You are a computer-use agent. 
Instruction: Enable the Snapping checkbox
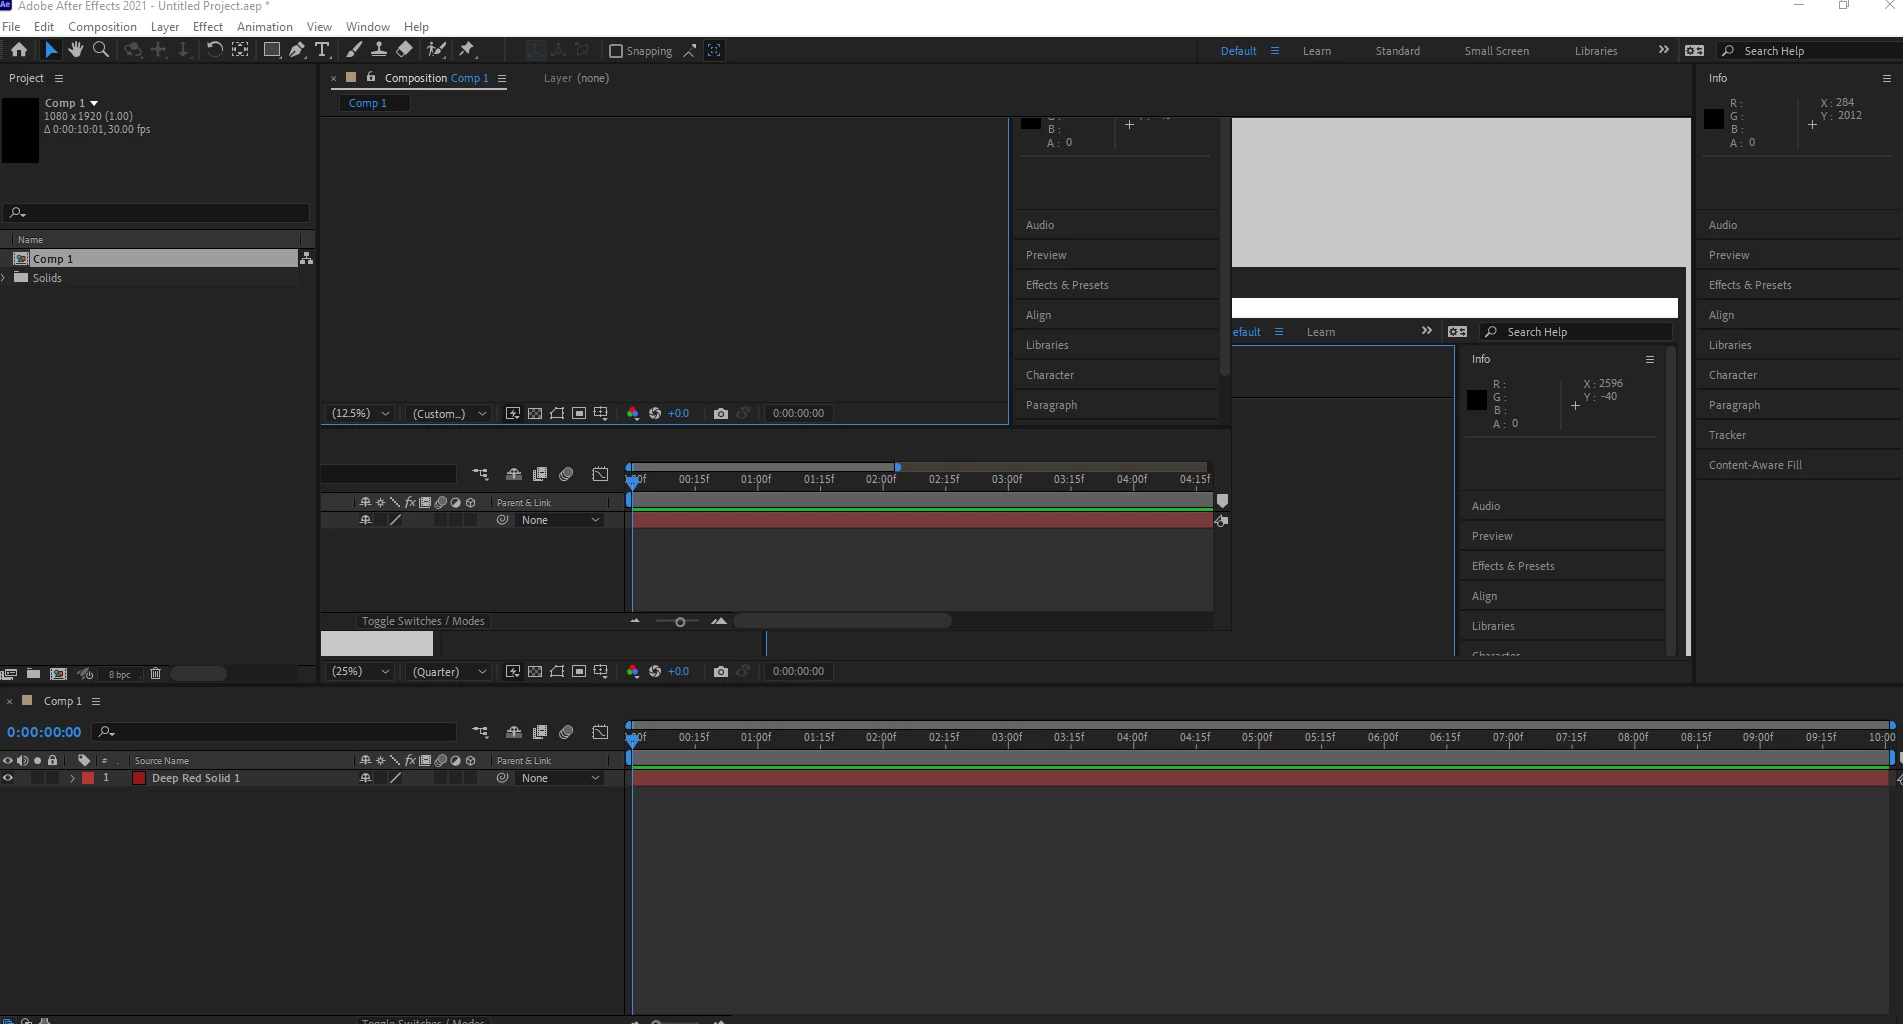[x=616, y=51]
